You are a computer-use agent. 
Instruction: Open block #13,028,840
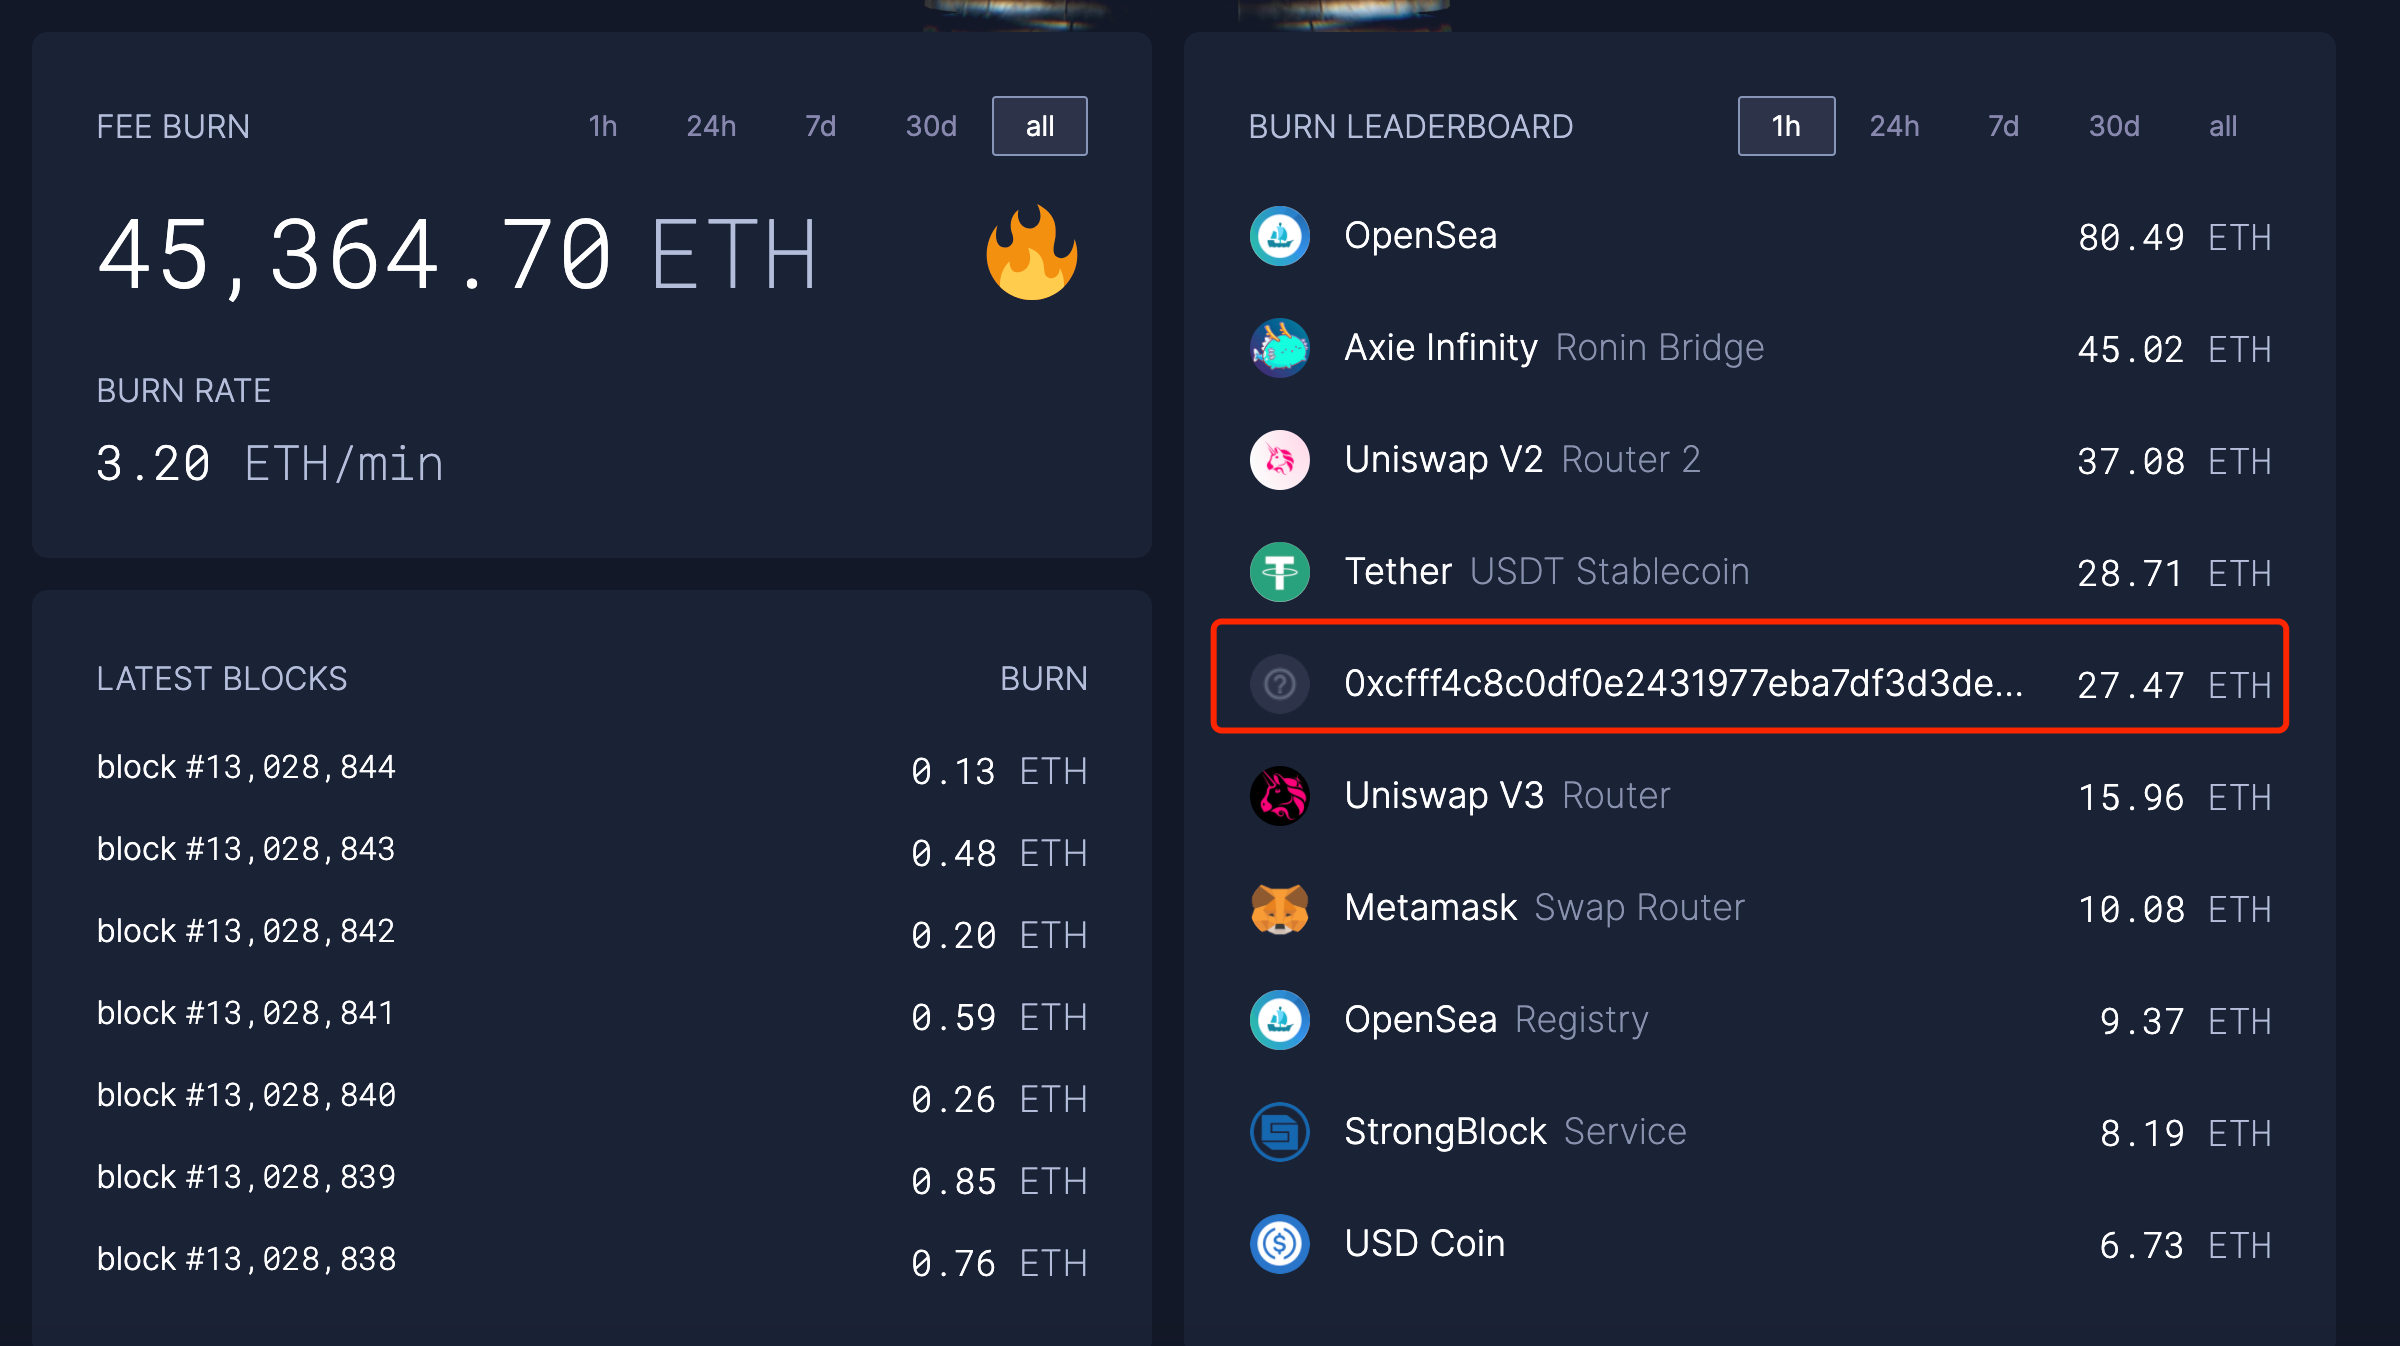[x=246, y=1095]
